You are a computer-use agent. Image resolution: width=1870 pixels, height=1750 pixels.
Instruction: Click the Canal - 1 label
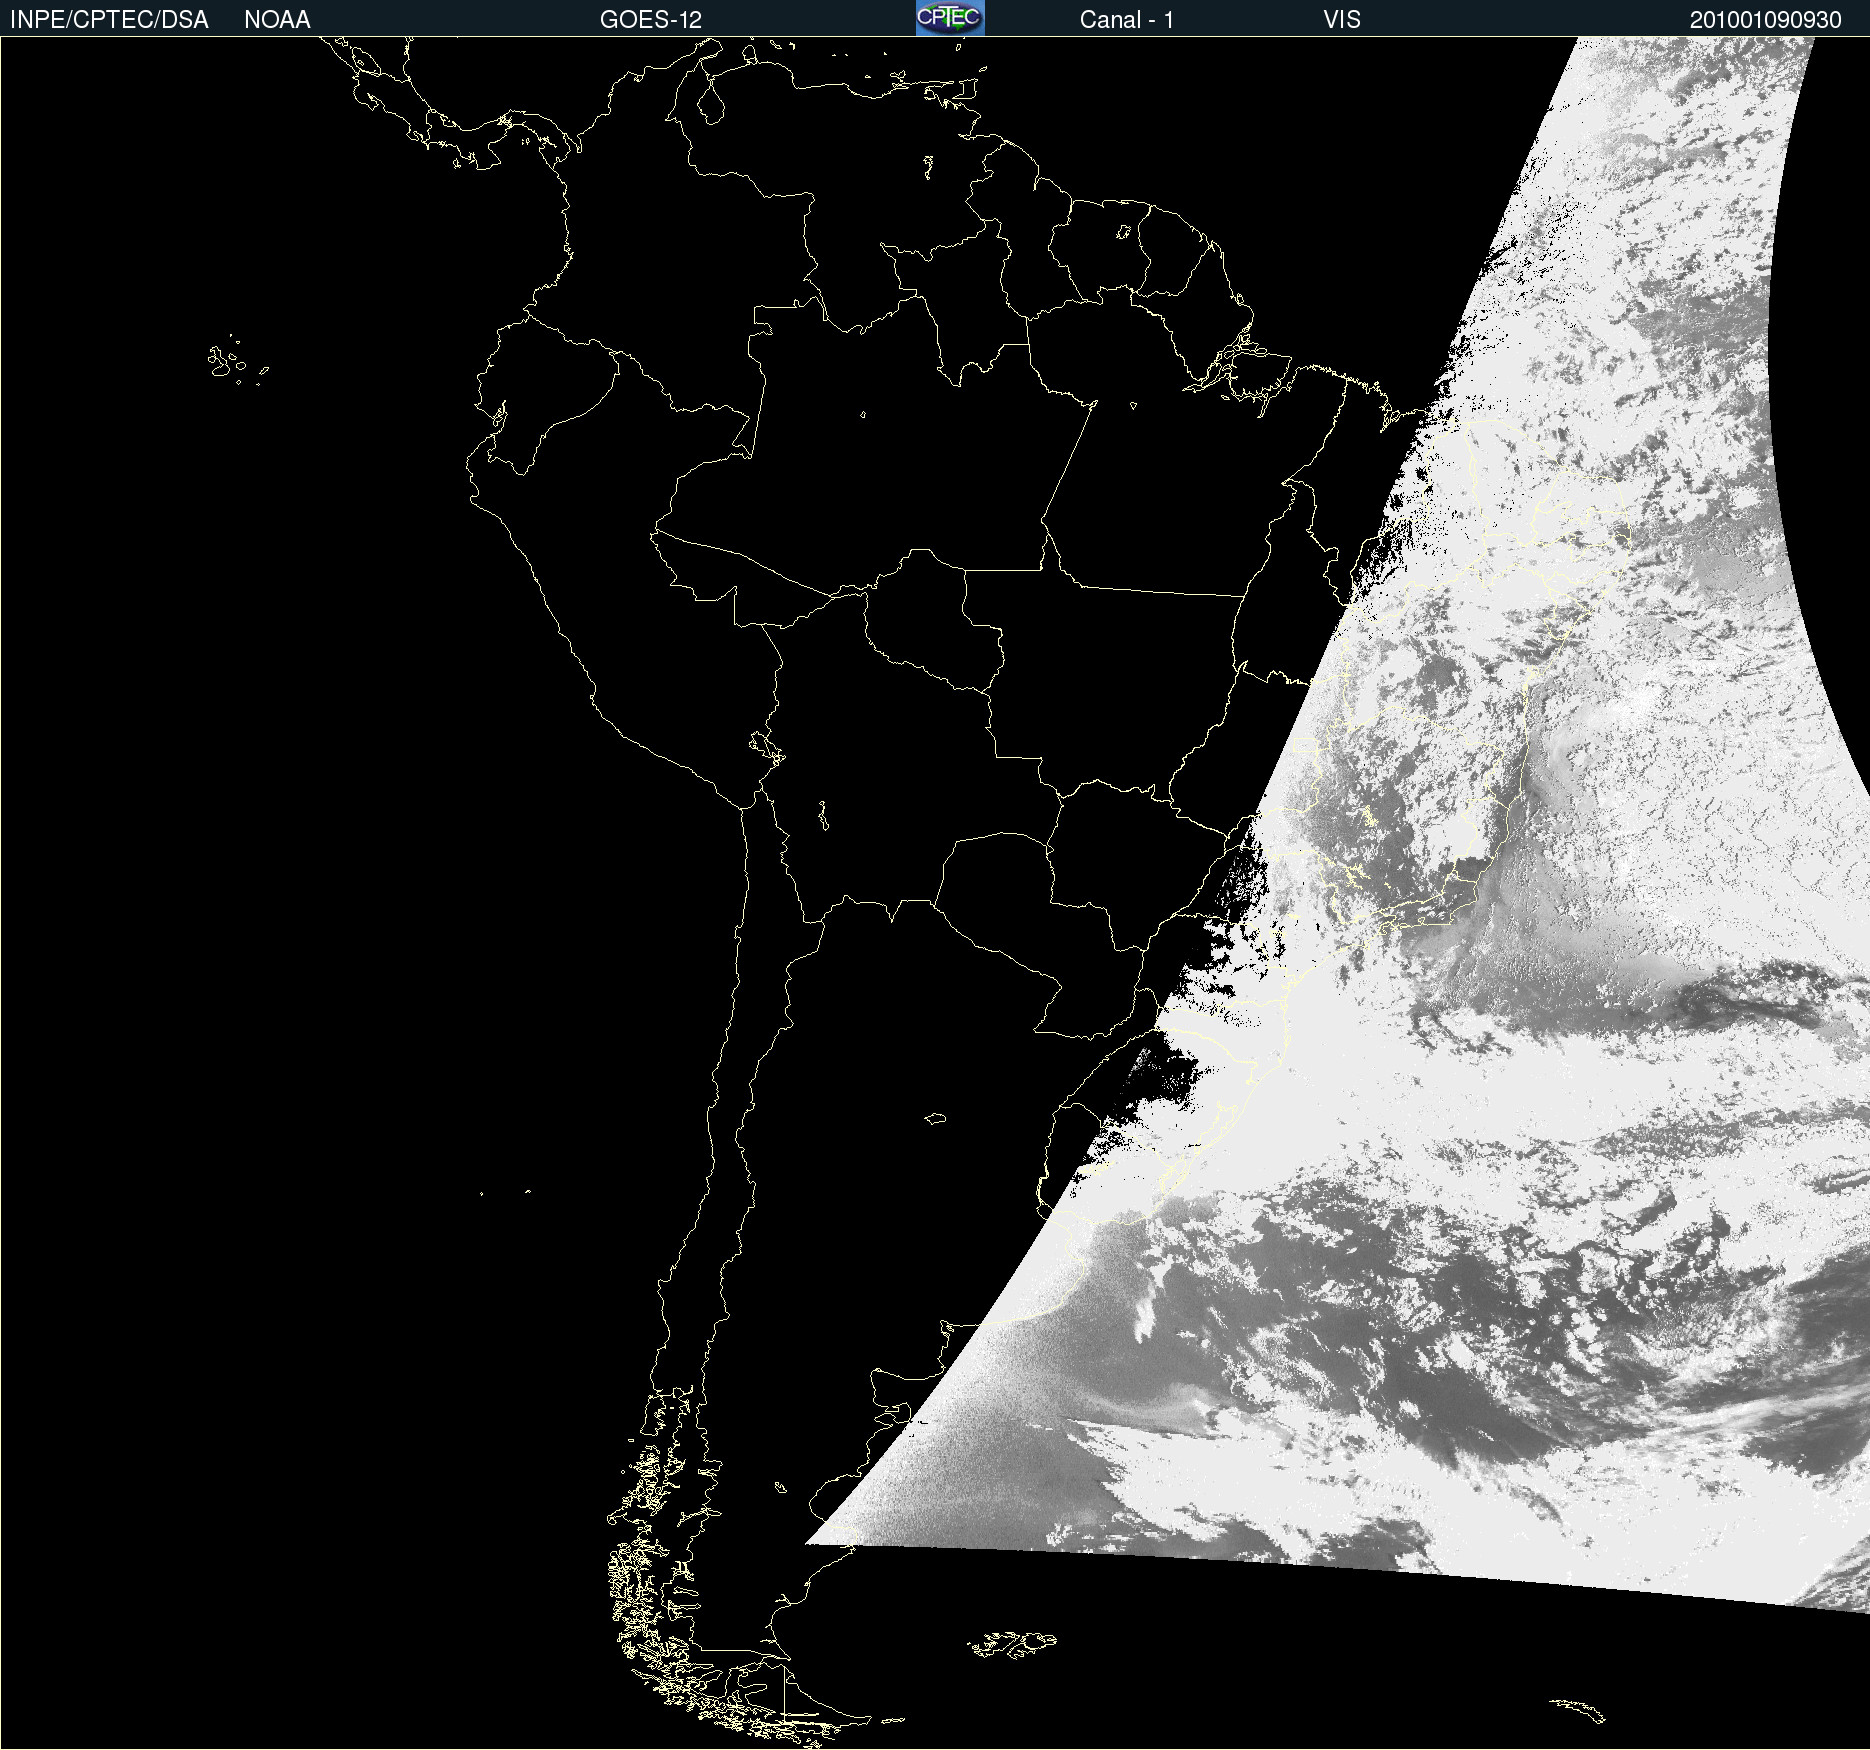tap(1127, 20)
